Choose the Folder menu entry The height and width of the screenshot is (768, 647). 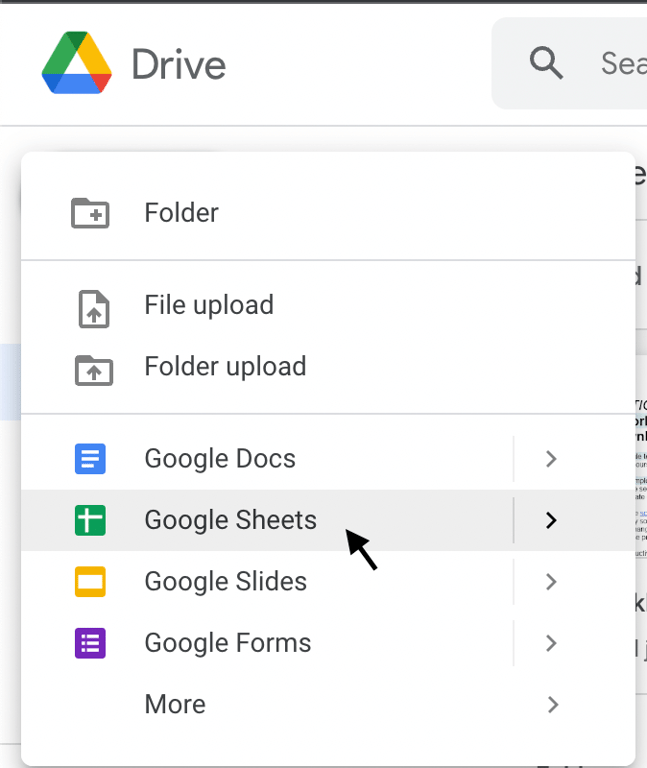[328, 213]
